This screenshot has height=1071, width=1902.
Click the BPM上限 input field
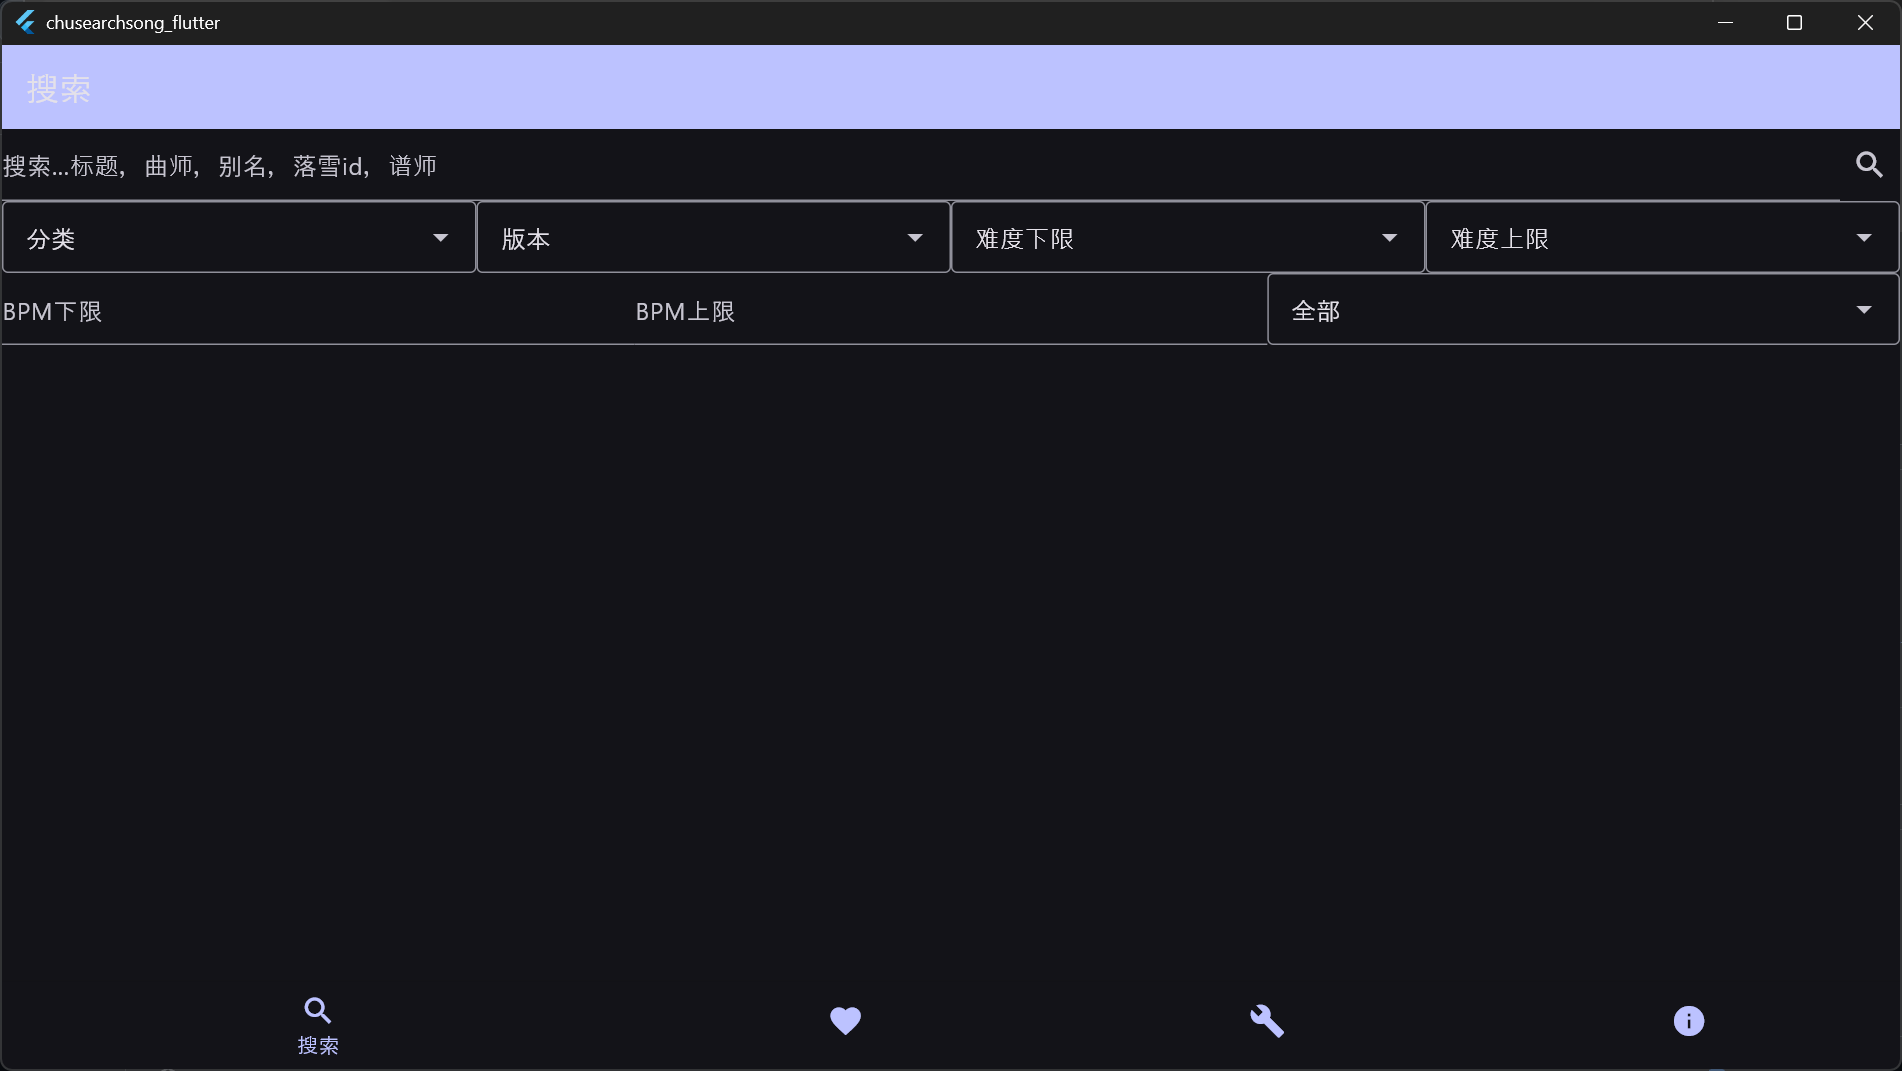(950, 311)
